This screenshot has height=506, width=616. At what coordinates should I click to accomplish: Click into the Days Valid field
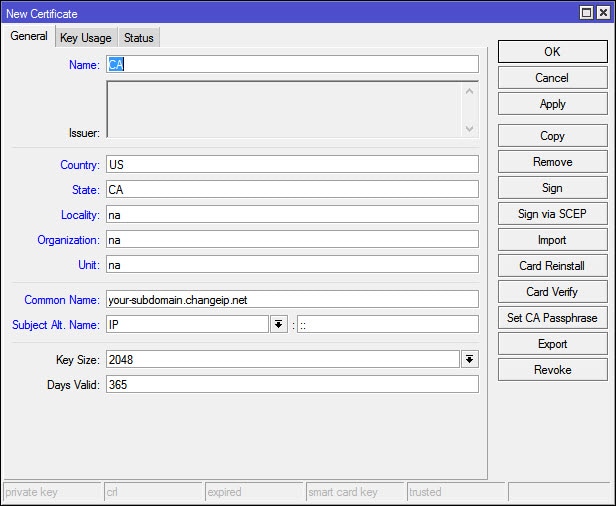292,384
